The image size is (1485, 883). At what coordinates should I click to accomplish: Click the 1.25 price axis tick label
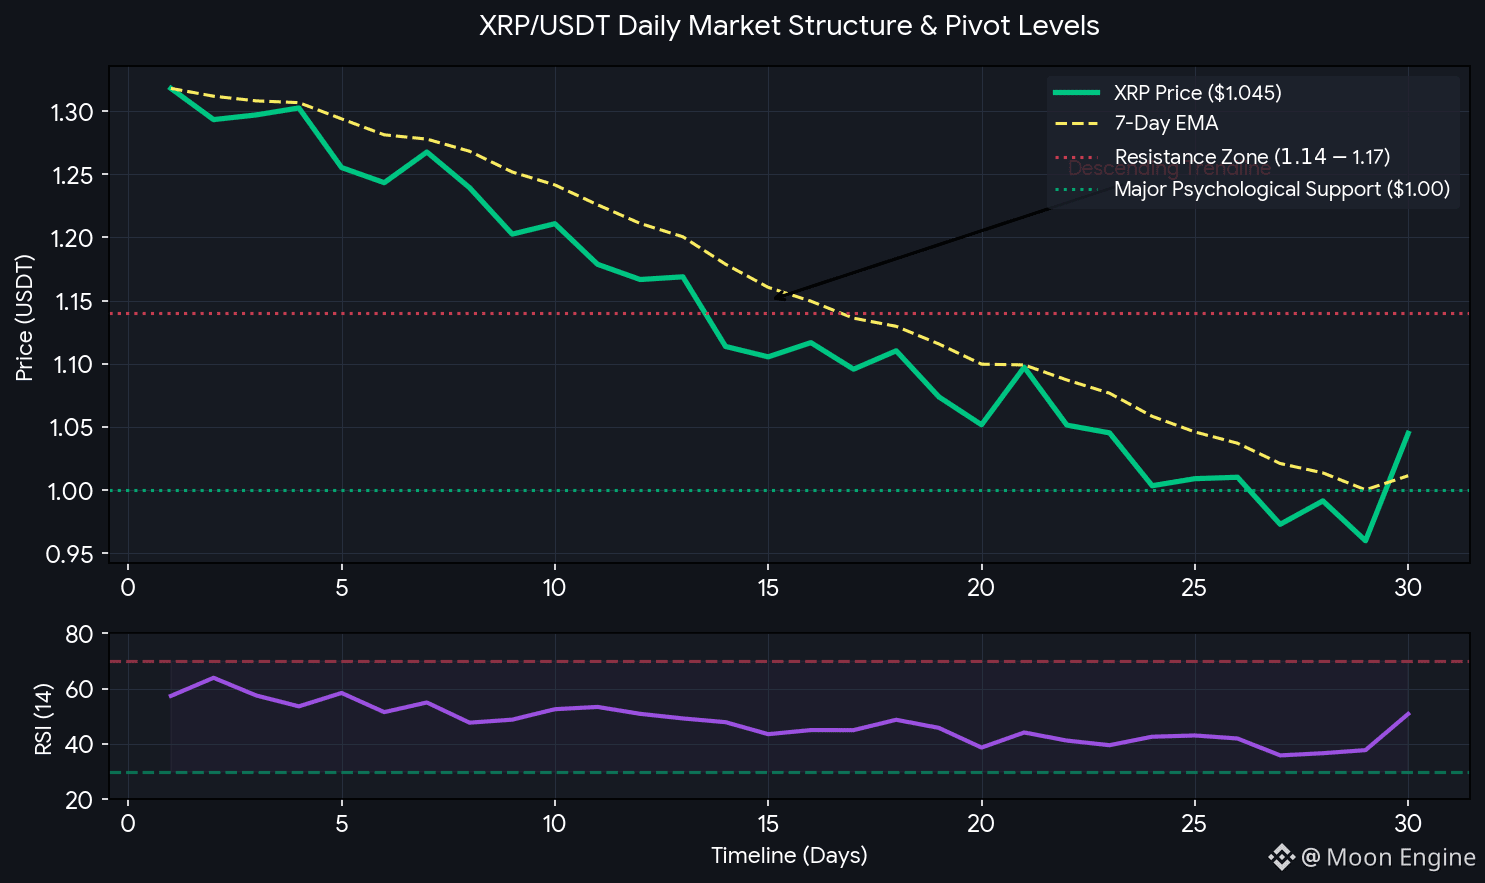[x=72, y=175]
